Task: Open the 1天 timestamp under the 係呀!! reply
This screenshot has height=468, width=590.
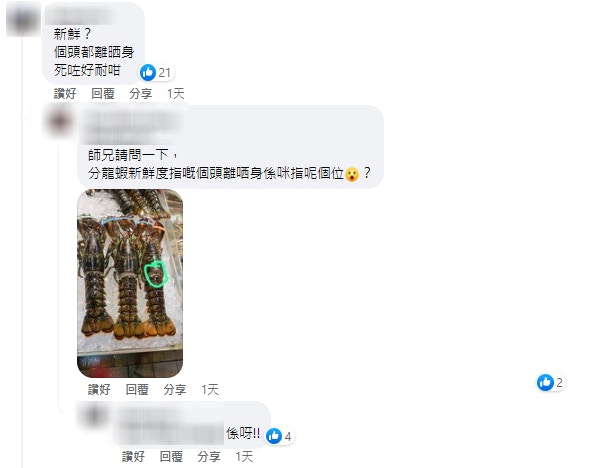Action: [x=244, y=456]
